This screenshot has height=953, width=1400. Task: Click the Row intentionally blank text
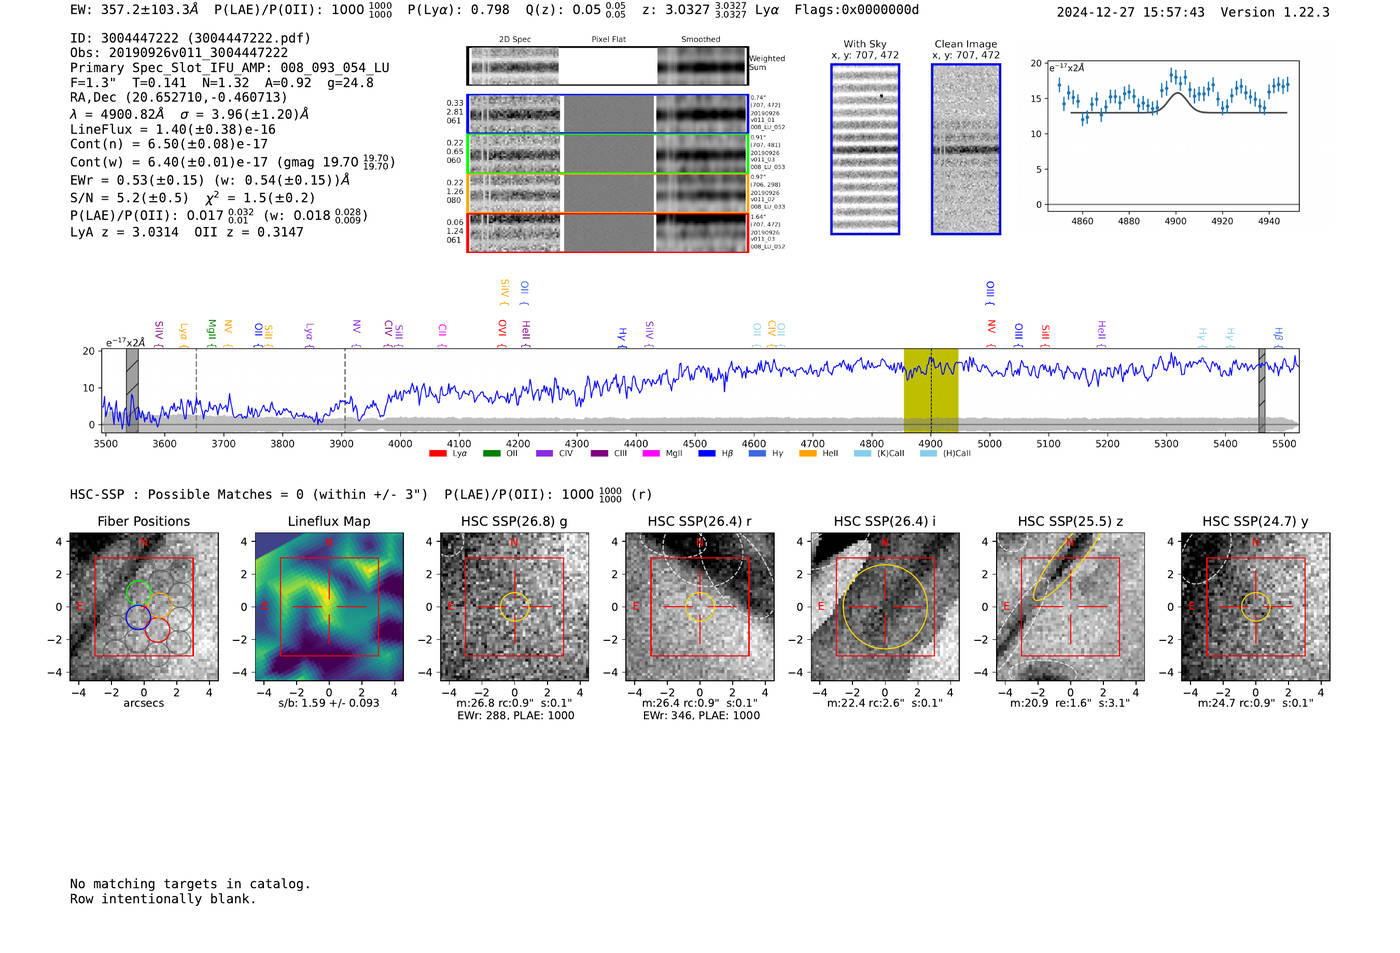(x=163, y=899)
